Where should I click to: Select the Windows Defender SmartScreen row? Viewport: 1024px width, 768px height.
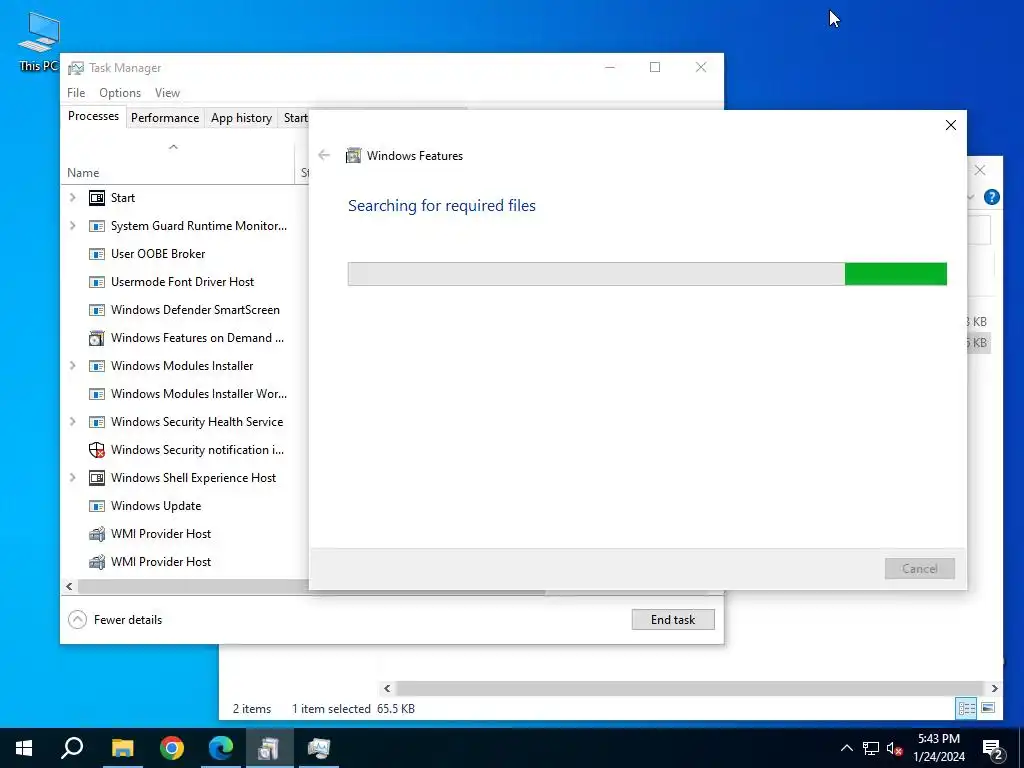point(185,310)
